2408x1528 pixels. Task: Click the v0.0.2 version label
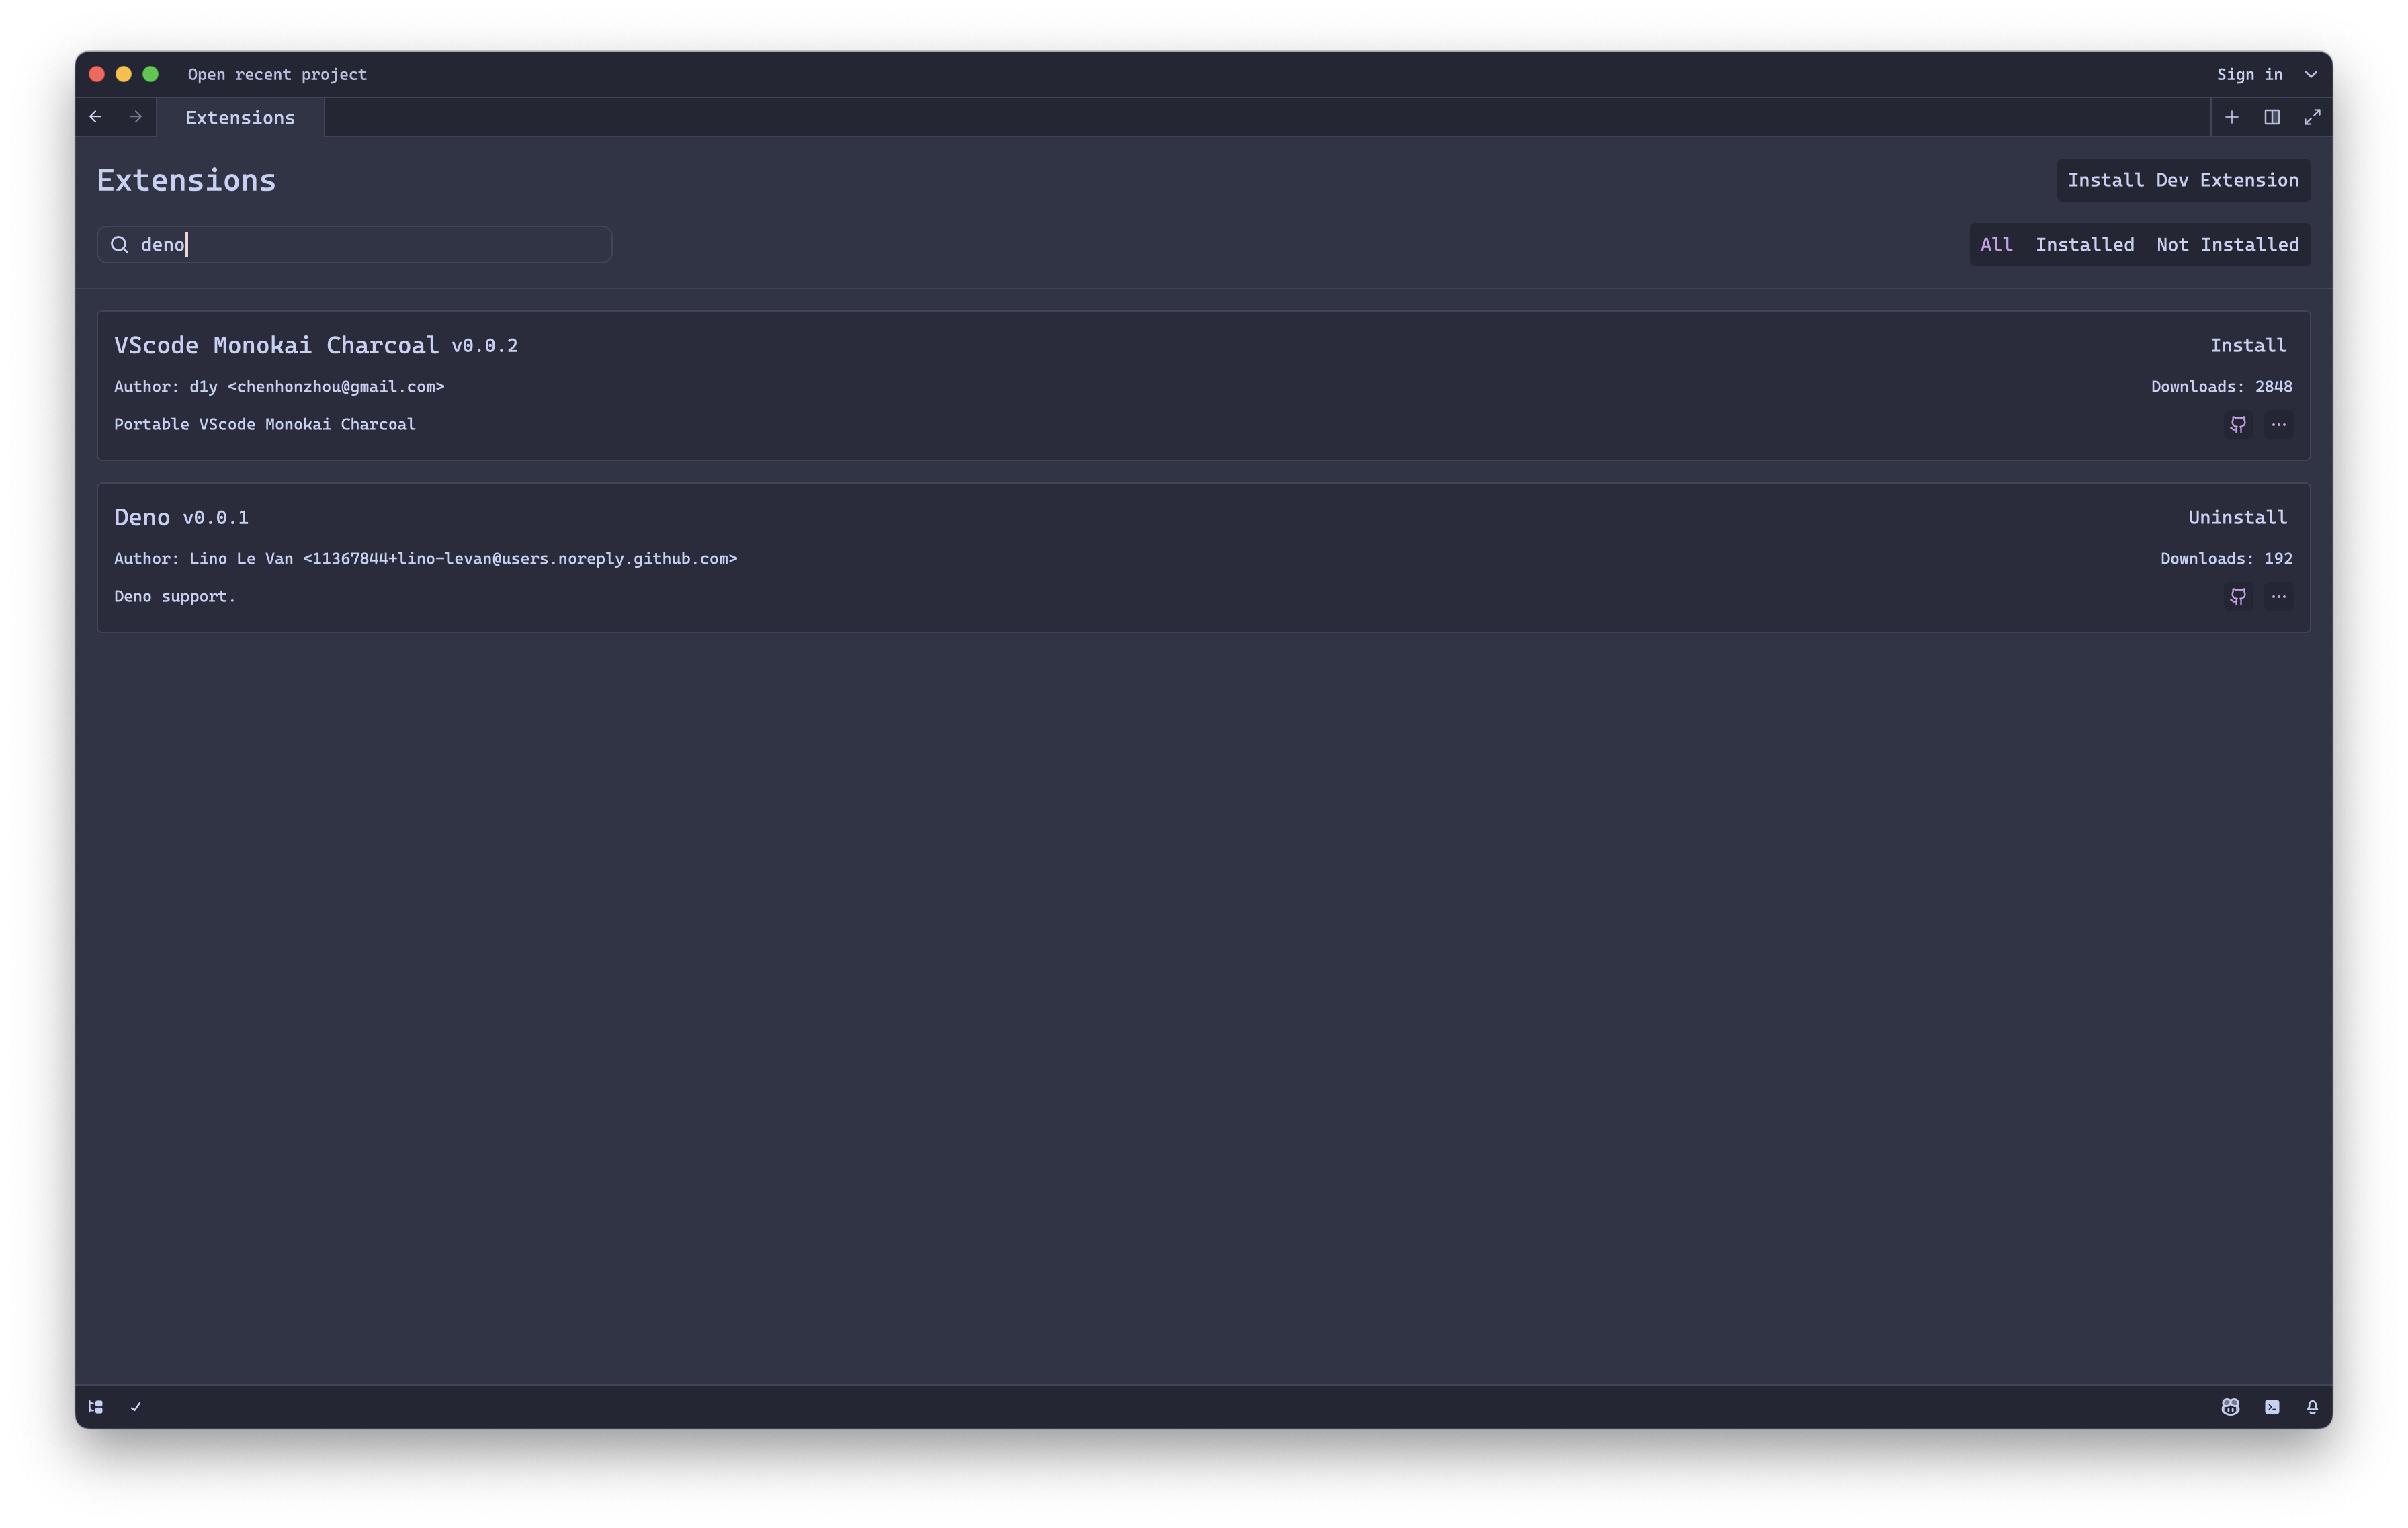tap(484, 346)
